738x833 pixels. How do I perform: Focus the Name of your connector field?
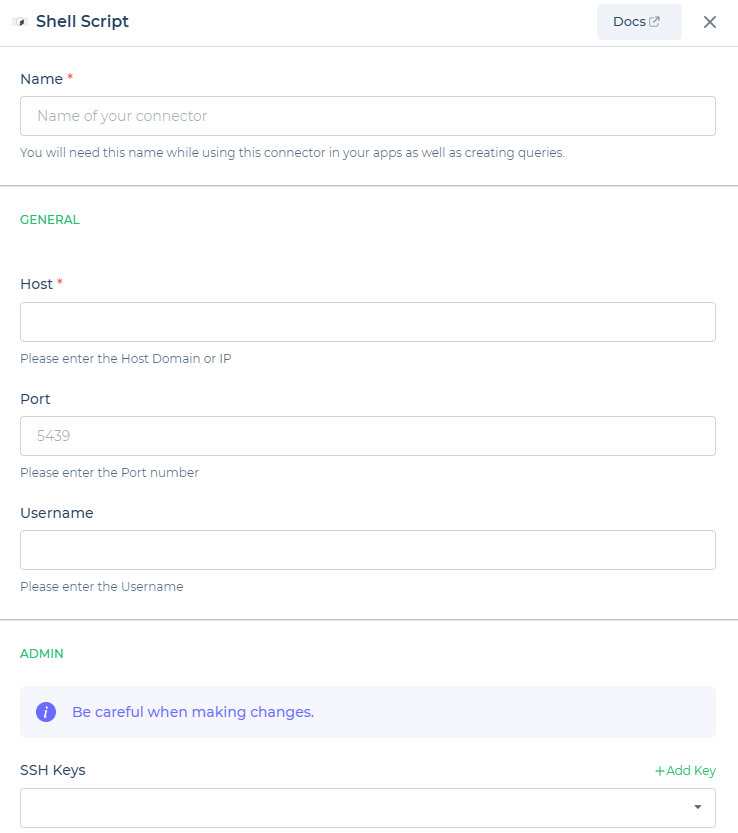click(x=368, y=116)
